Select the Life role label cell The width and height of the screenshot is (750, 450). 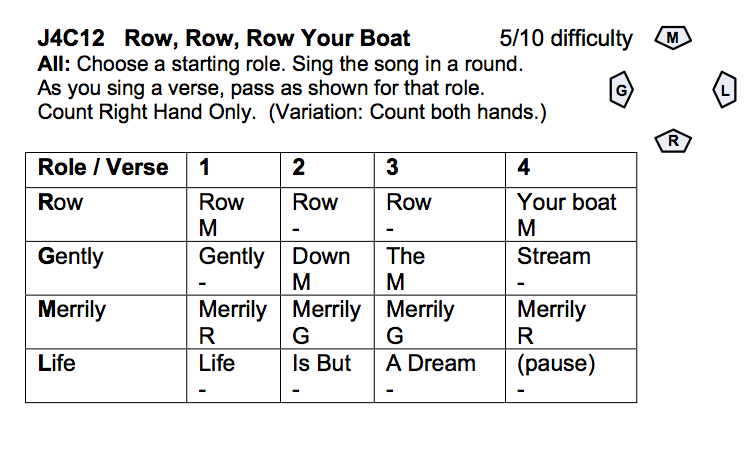[x=106, y=375]
